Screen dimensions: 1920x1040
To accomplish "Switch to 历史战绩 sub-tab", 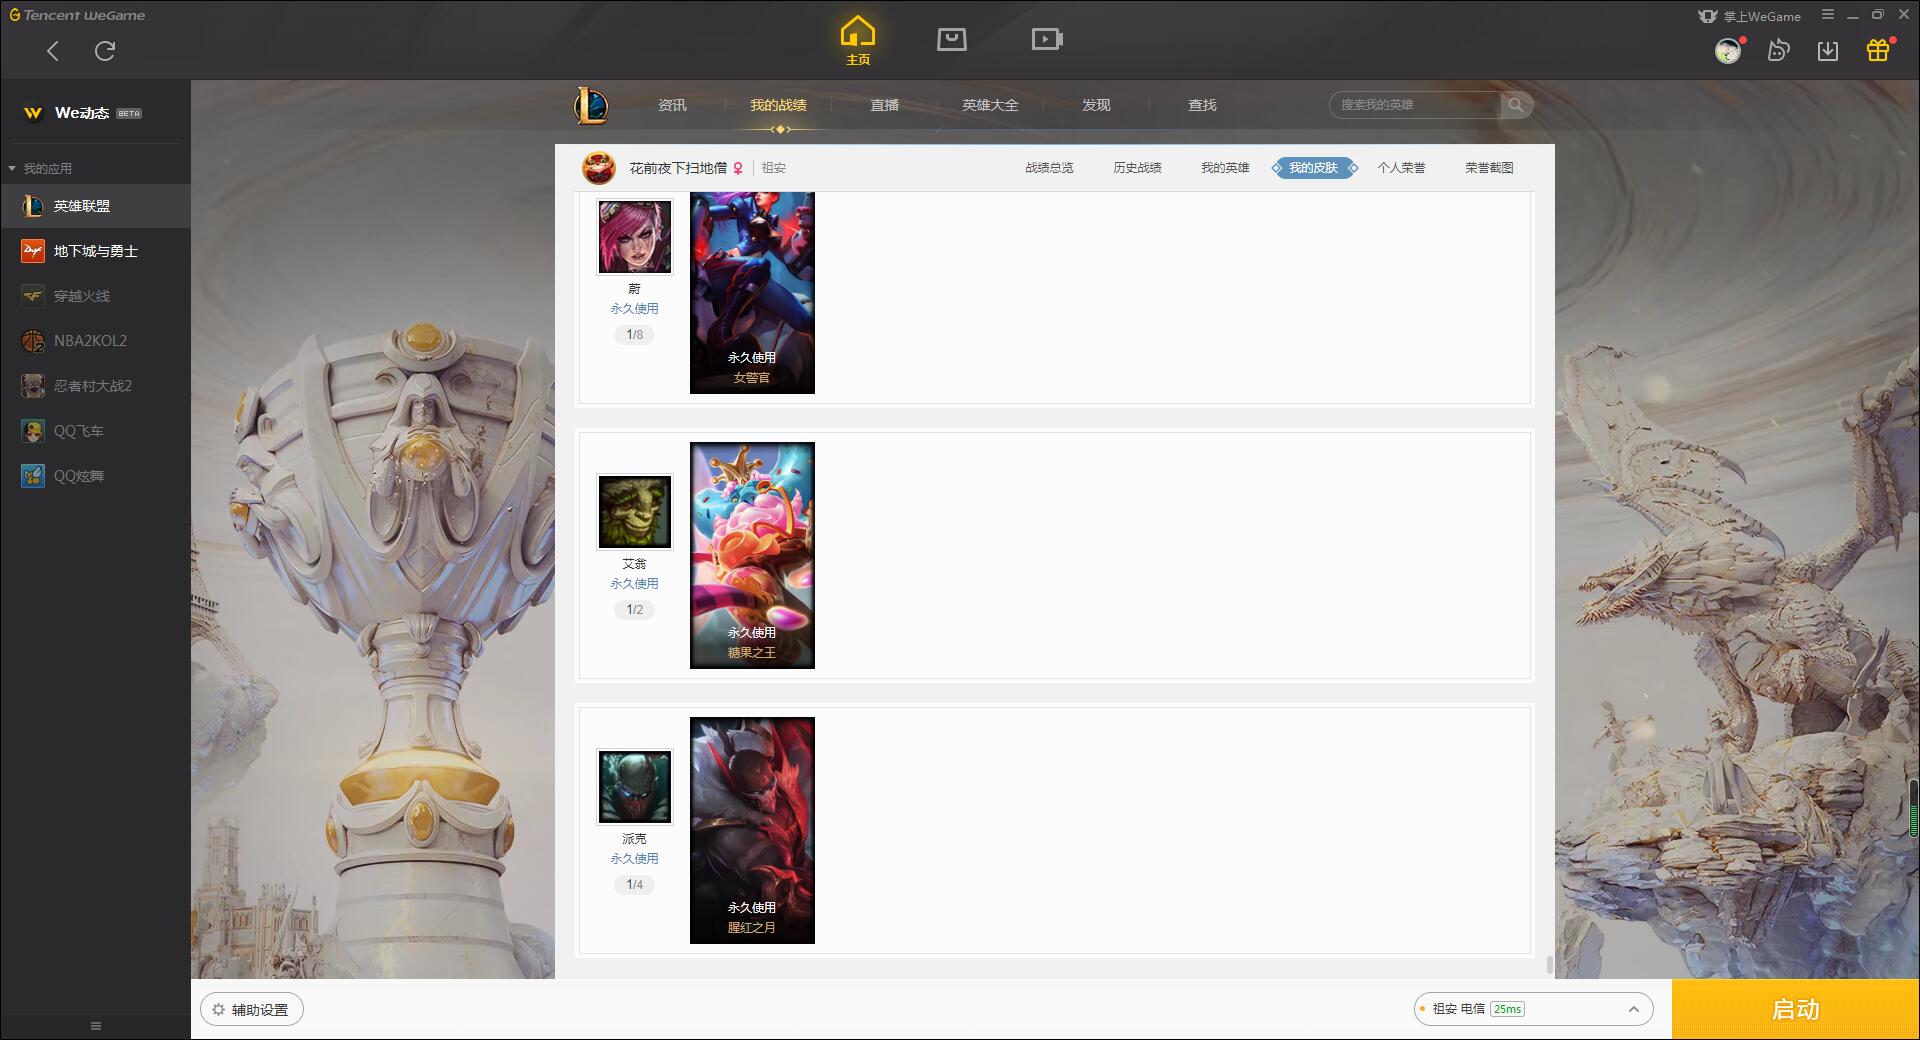I will (1137, 168).
